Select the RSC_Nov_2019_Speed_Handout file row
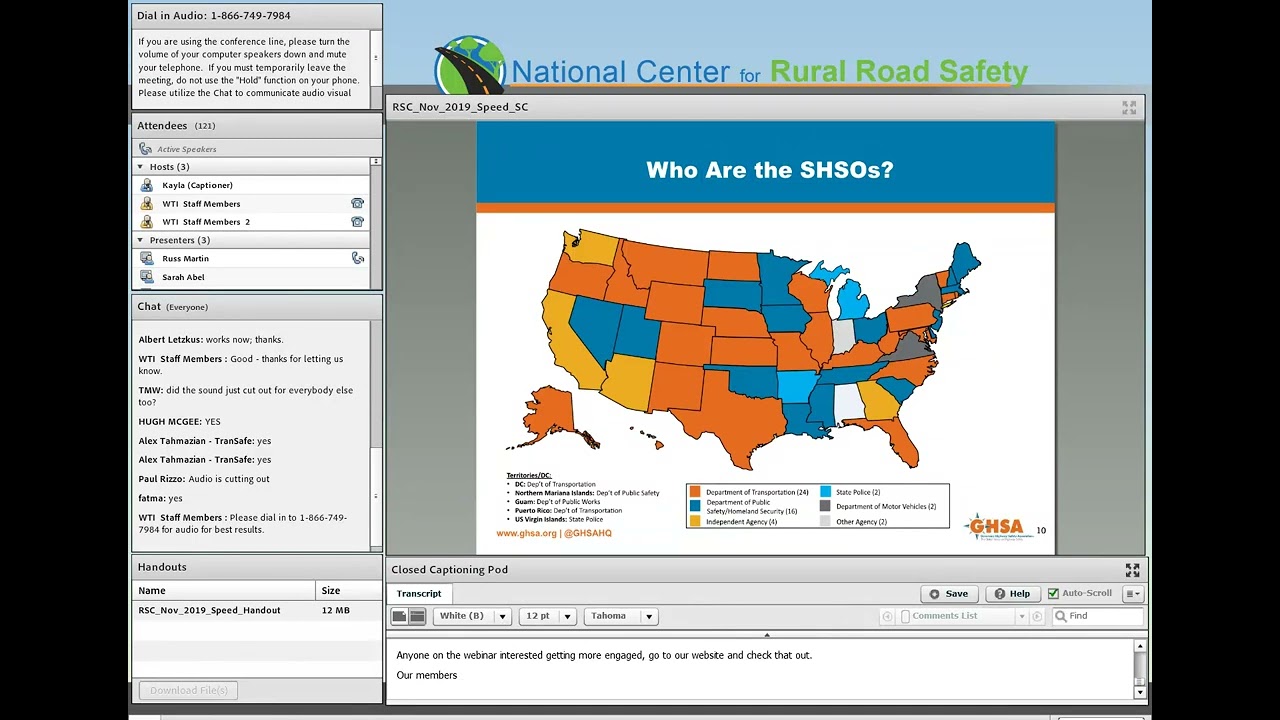 [x=256, y=610]
